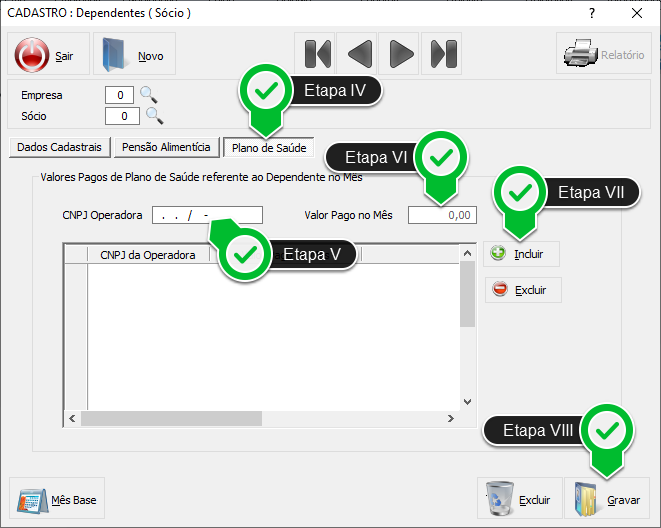Click the trash can Excluir button
This screenshot has width=661, height=528.
click(518, 498)
